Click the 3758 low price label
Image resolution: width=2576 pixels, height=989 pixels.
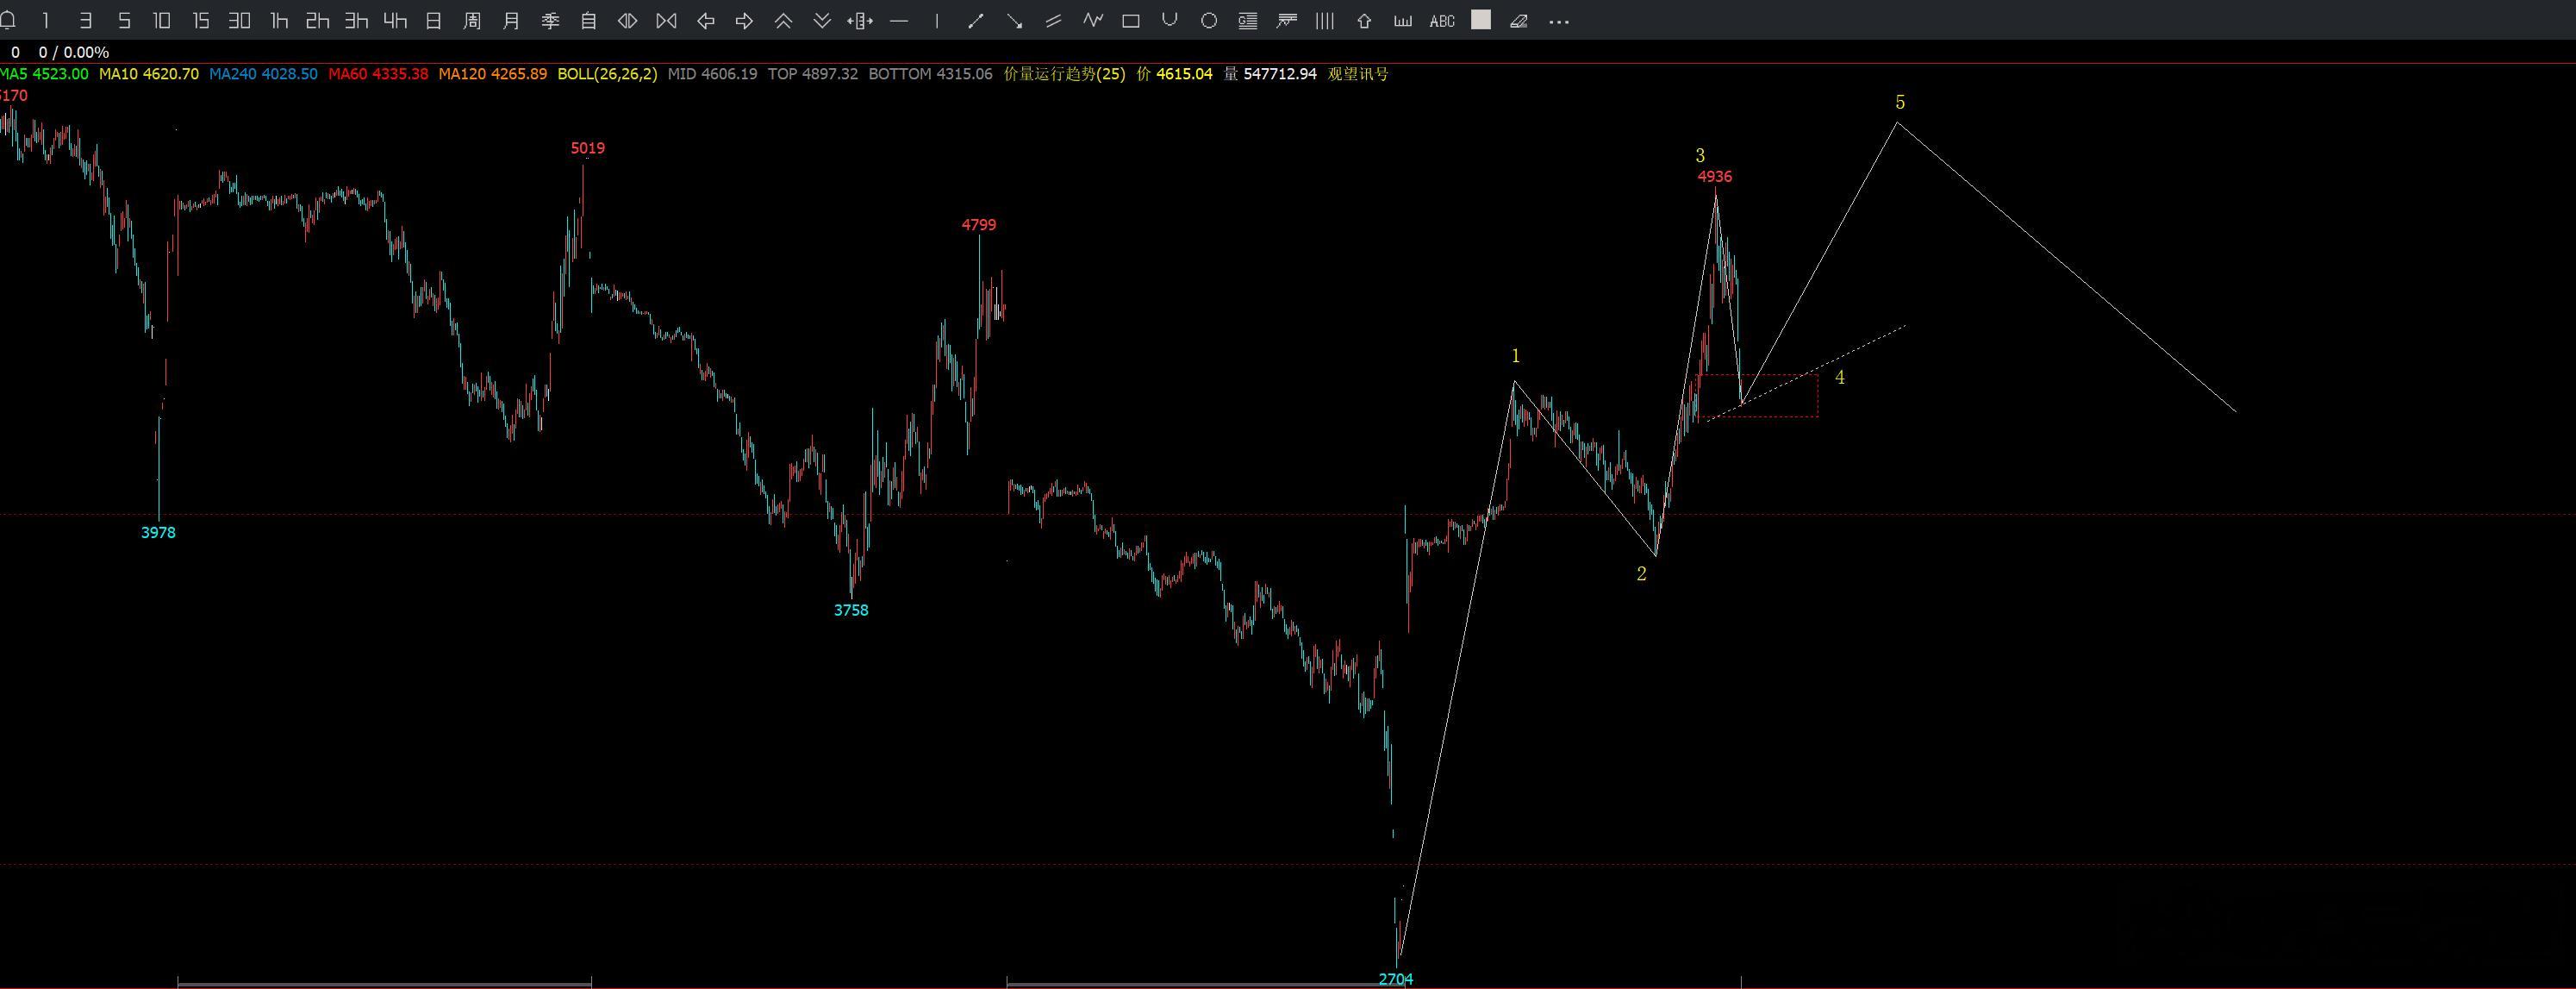pos(851,610)
